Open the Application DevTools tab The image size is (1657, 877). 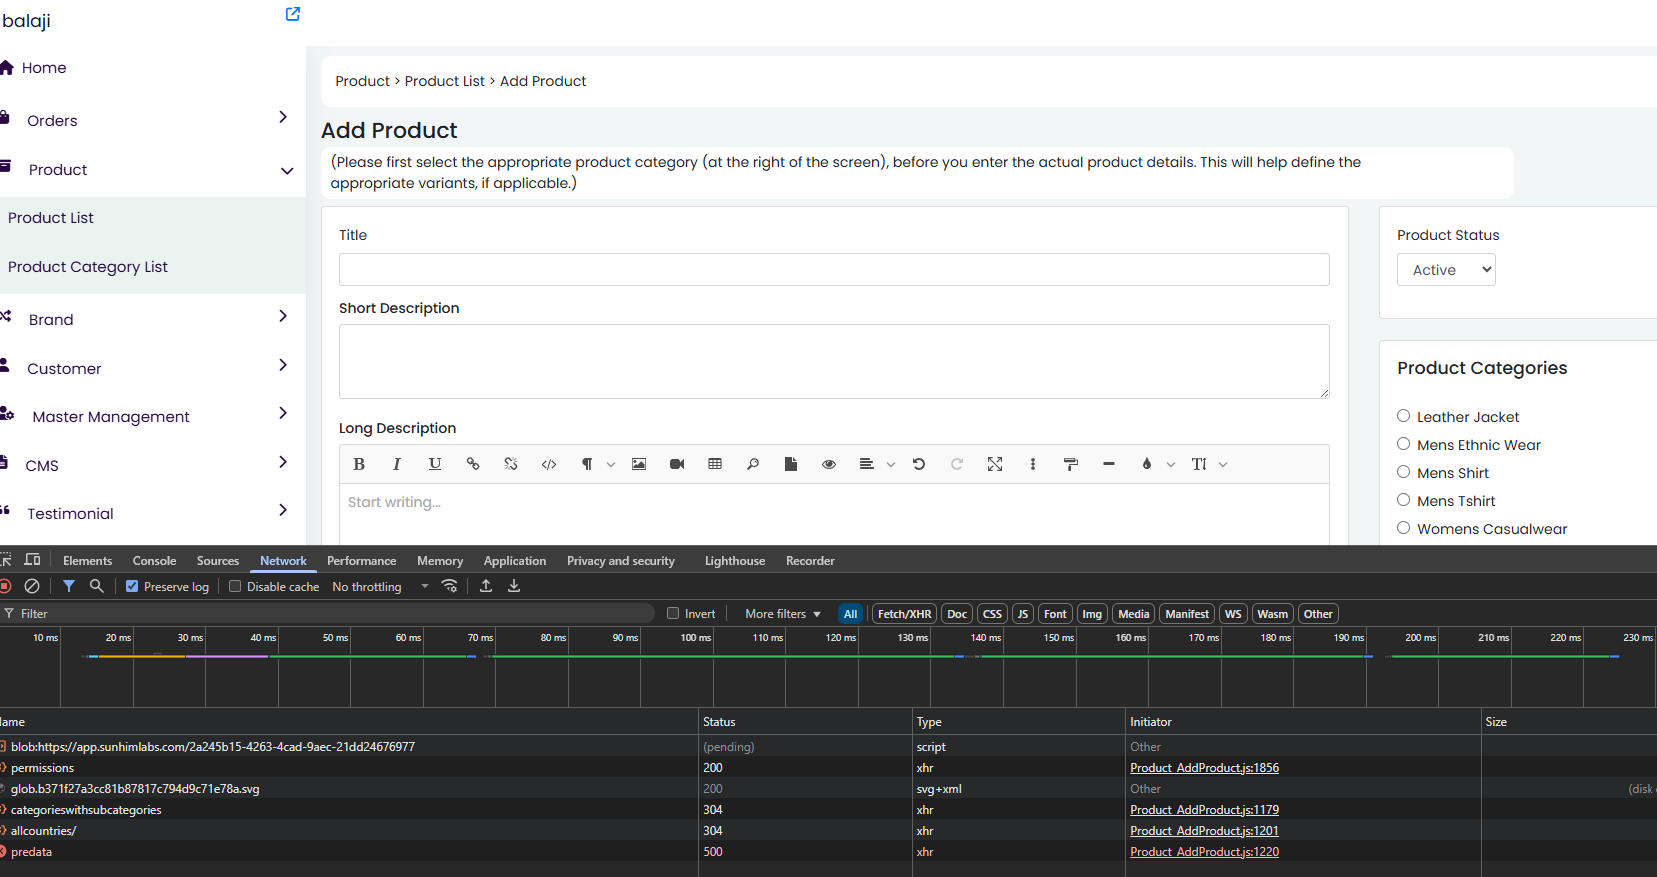pos(515,561)
